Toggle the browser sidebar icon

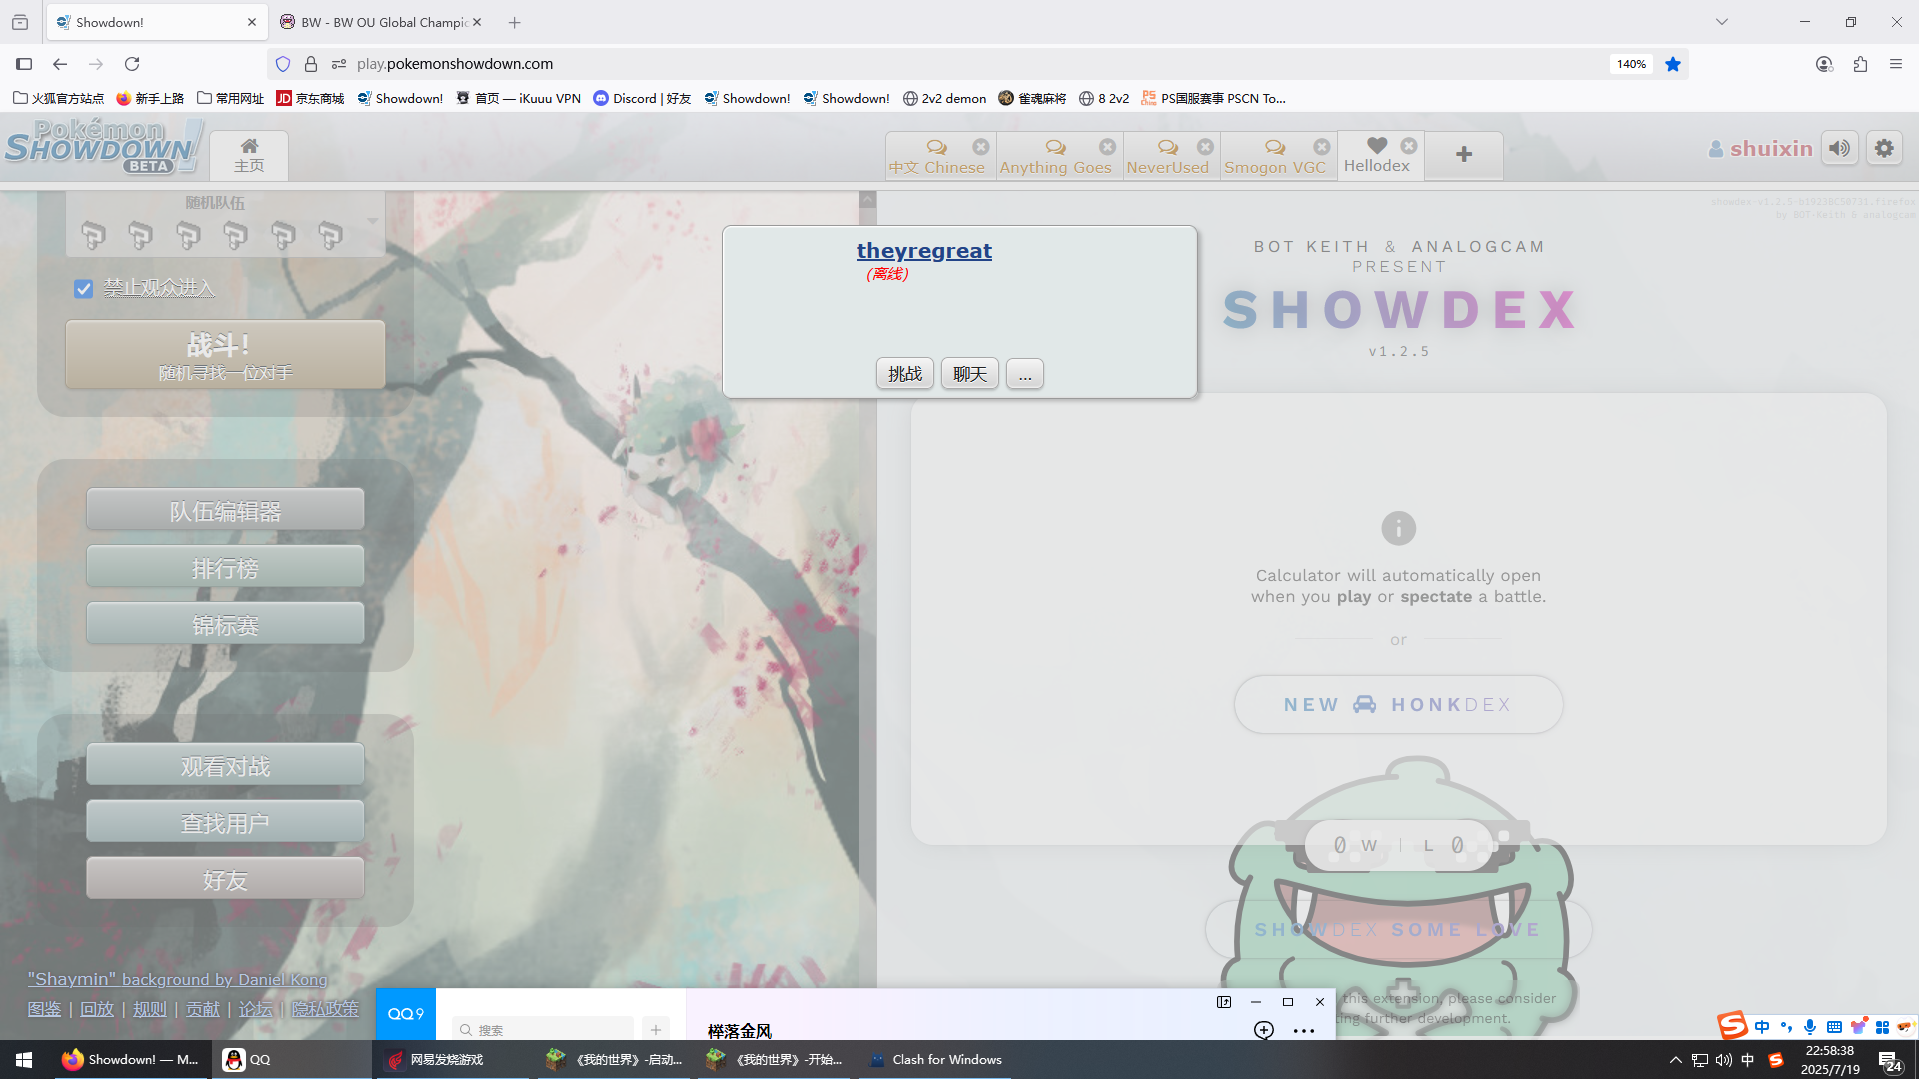24,64
